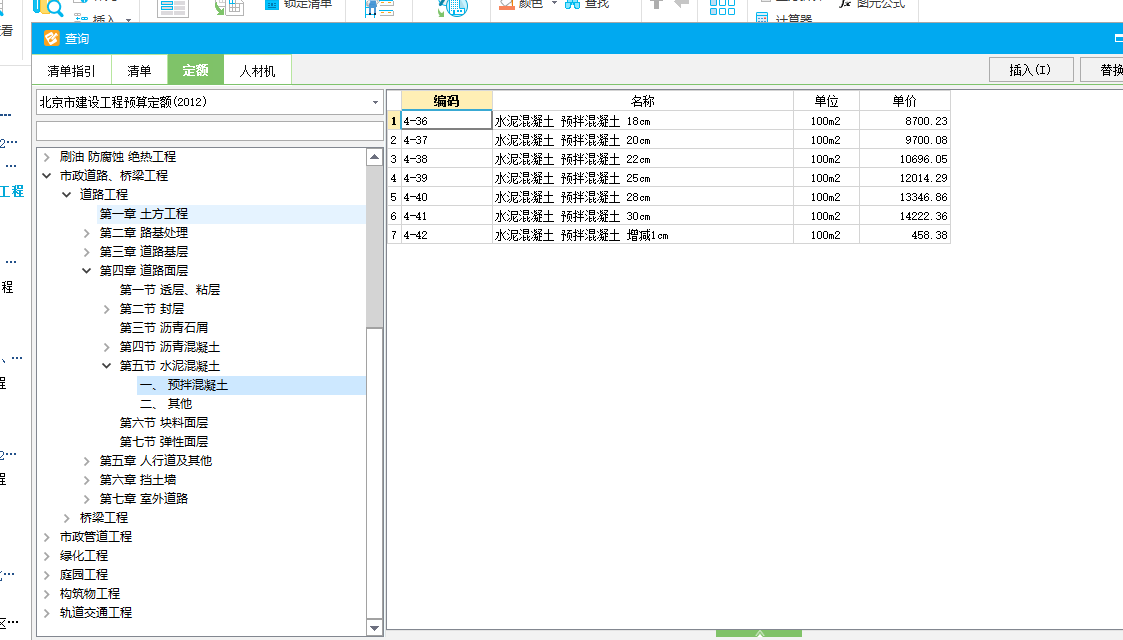Click price cell 8700.23
The width and height of the screenshot is (1123, 640).
[905, 121]
